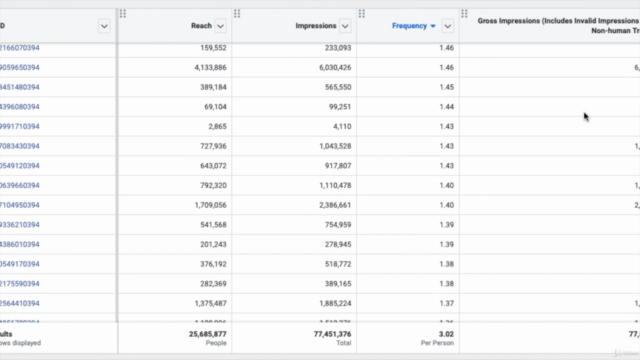
Task: Open campaign ID ending 2564410394
Action: pyautogui.click(x=20, y=303)
